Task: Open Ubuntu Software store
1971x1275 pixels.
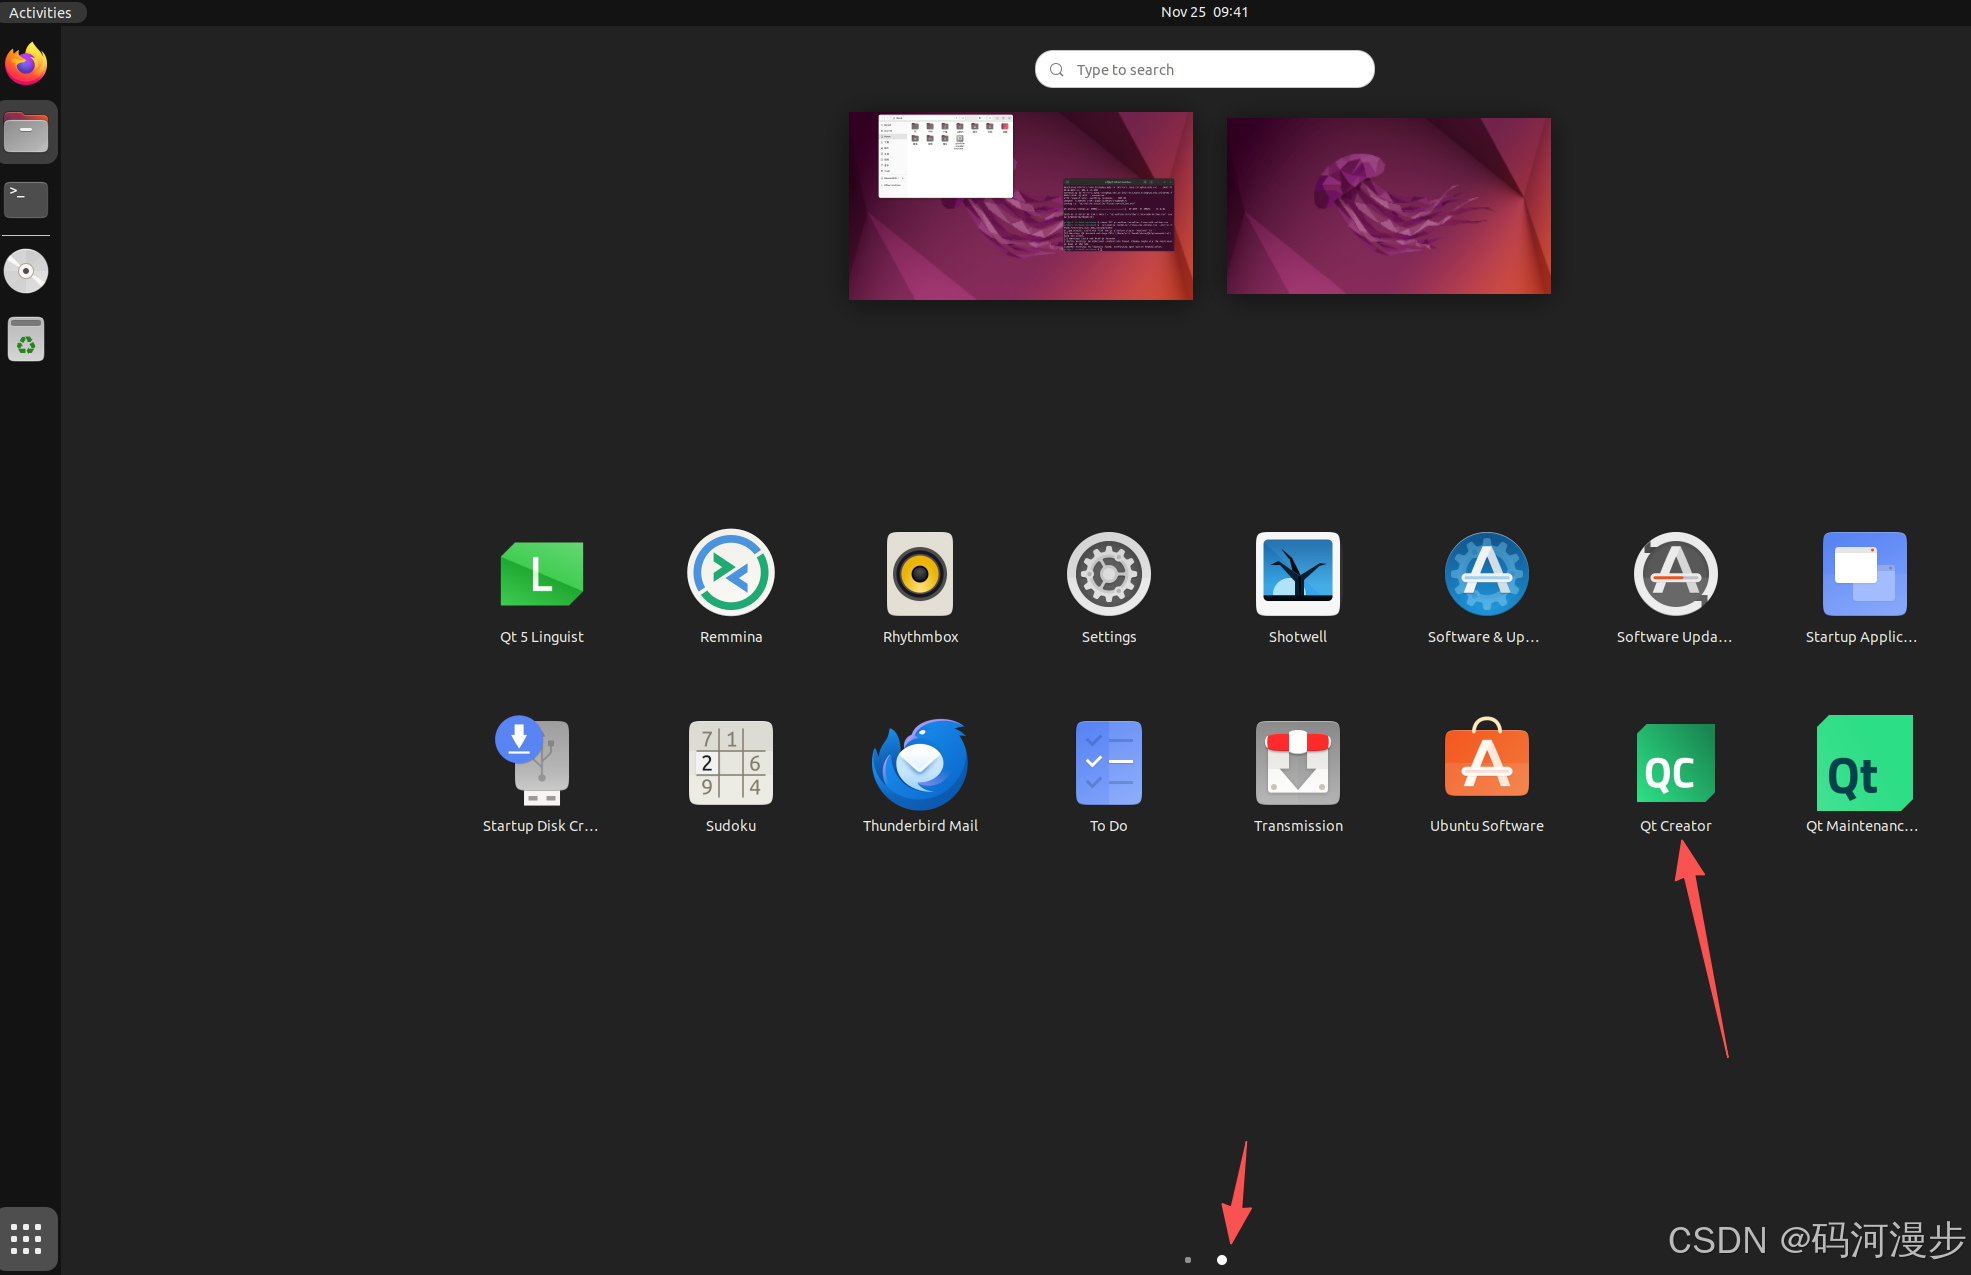Action: click(1486, 764)
